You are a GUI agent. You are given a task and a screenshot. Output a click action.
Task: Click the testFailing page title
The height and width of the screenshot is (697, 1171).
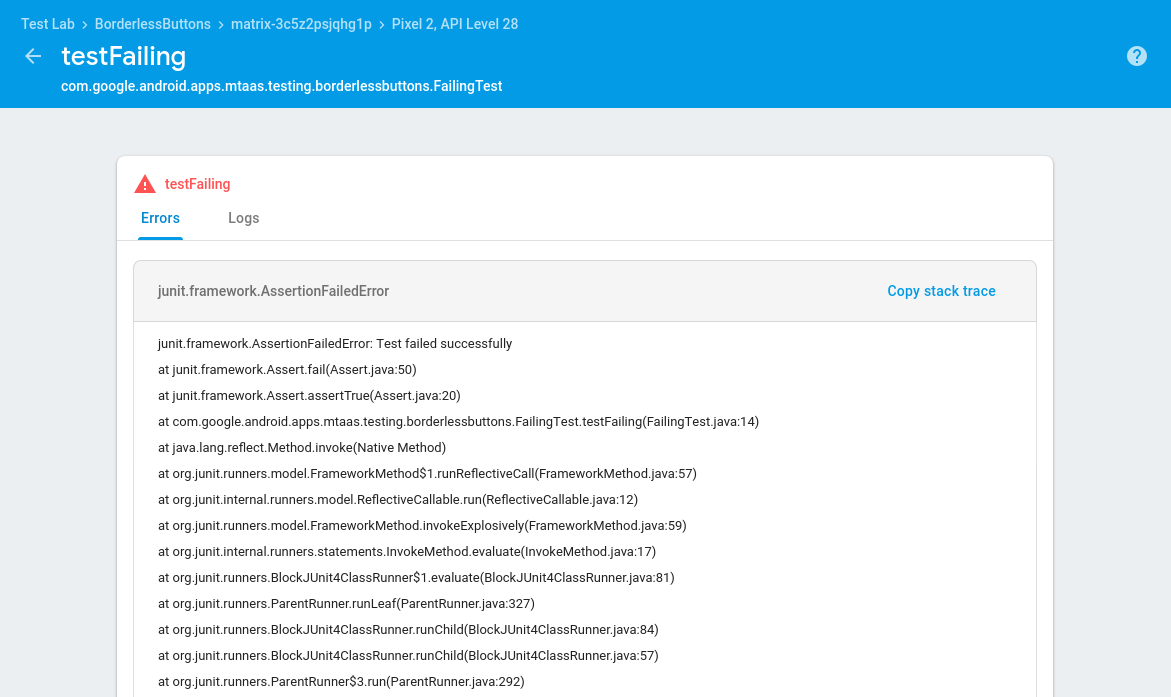pyautogui.click(x=123, y=56)
